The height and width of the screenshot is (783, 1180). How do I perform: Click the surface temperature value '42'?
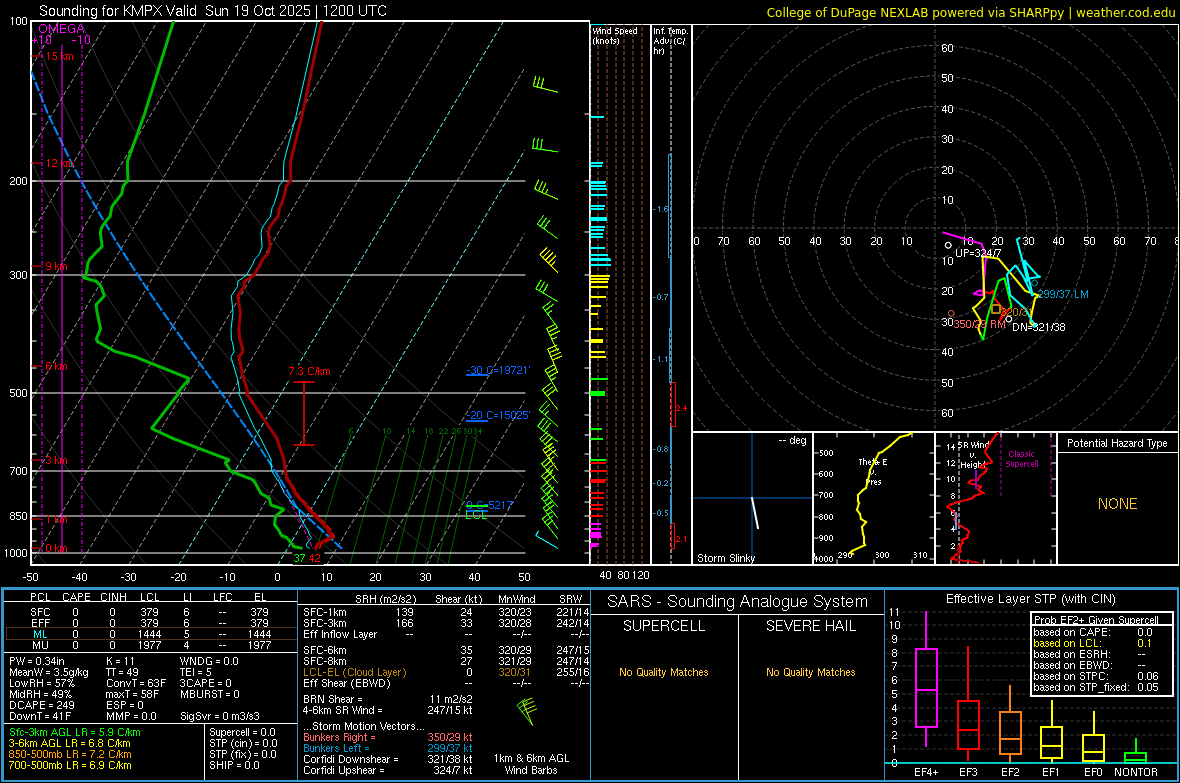[315, 558]
